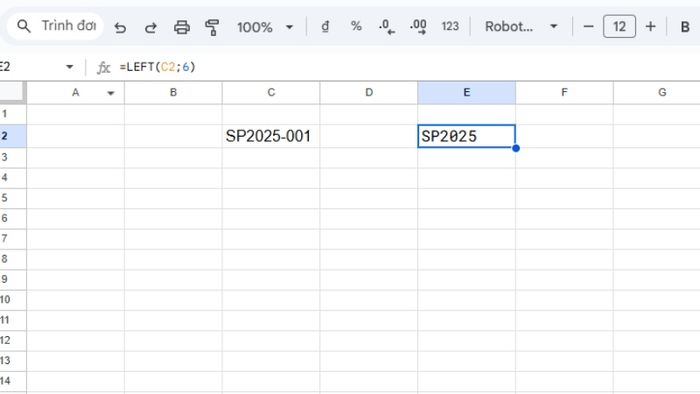
Task: Open column A dropdown arrow
Action: pyautogui.click(x=111, y=93)
